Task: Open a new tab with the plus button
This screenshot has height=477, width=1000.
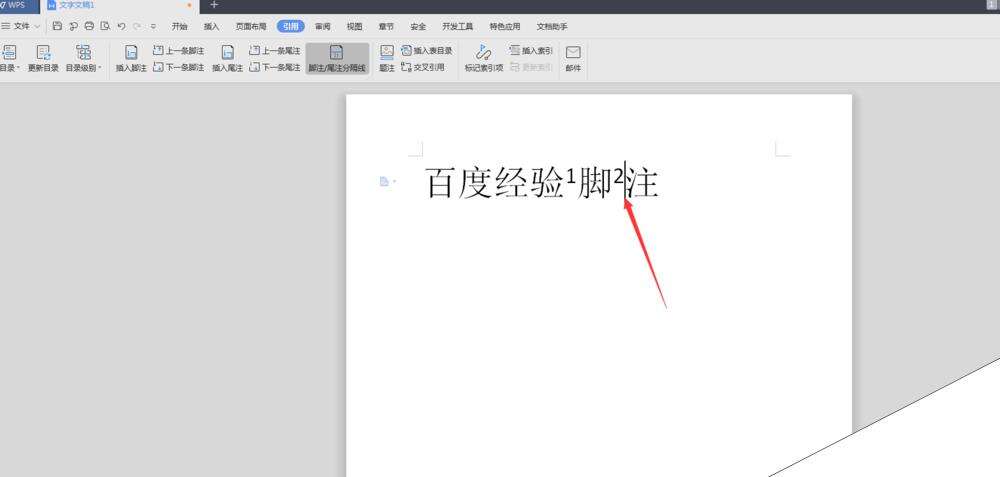Action: pyautogui.click(x=214, y=4)
